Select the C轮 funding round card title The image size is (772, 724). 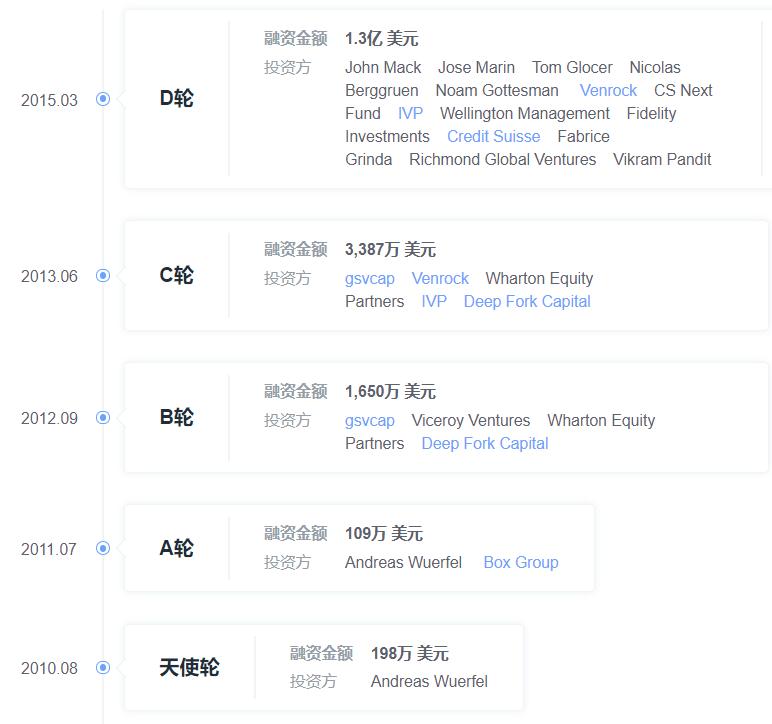tap(177, 276)
